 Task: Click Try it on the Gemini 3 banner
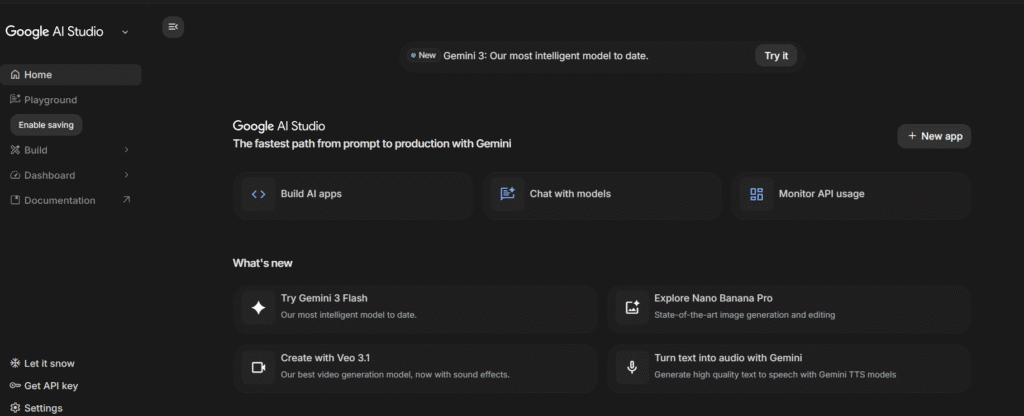pos(776,56)
